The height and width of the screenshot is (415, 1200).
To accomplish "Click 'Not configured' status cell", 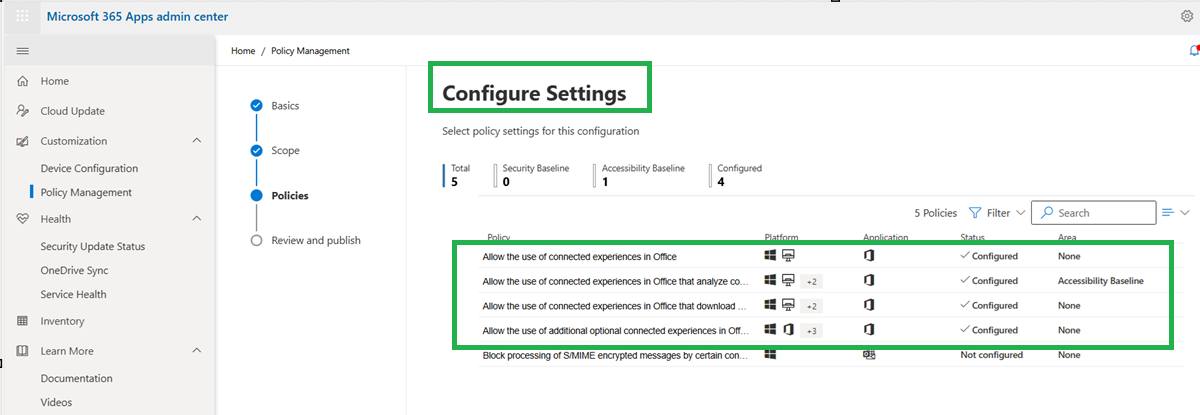I will [991, 354].
